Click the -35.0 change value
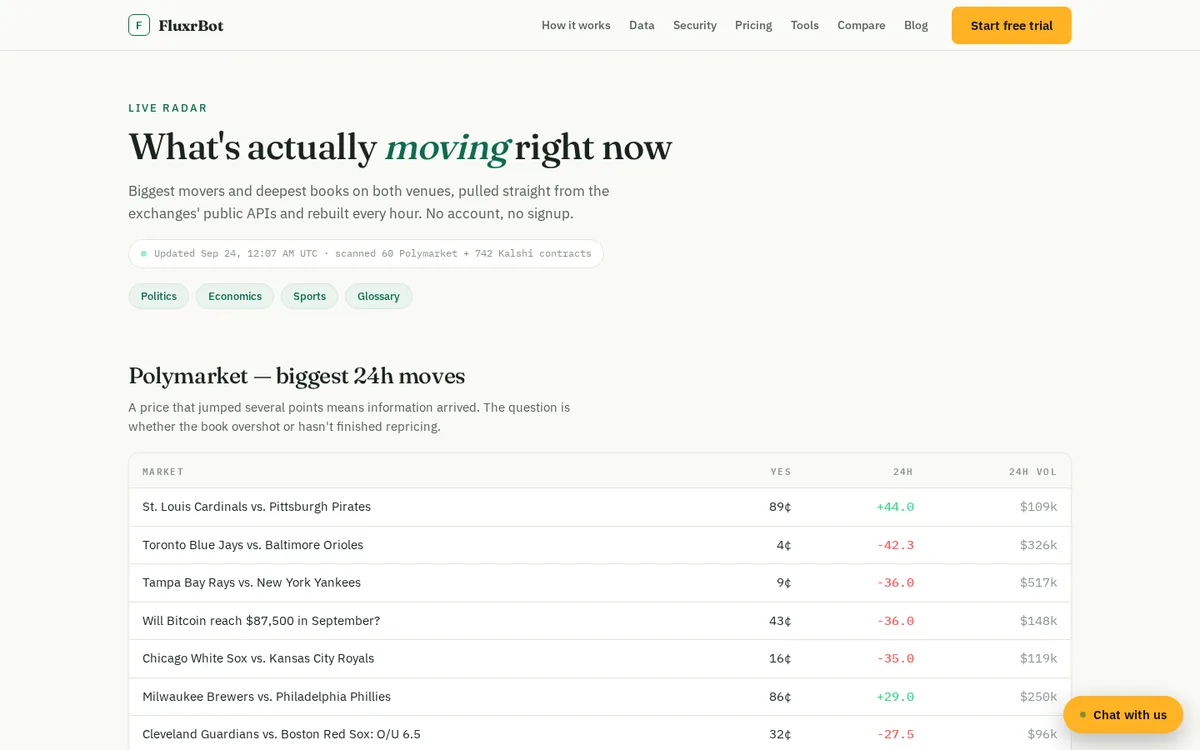 tap(895, 659)
